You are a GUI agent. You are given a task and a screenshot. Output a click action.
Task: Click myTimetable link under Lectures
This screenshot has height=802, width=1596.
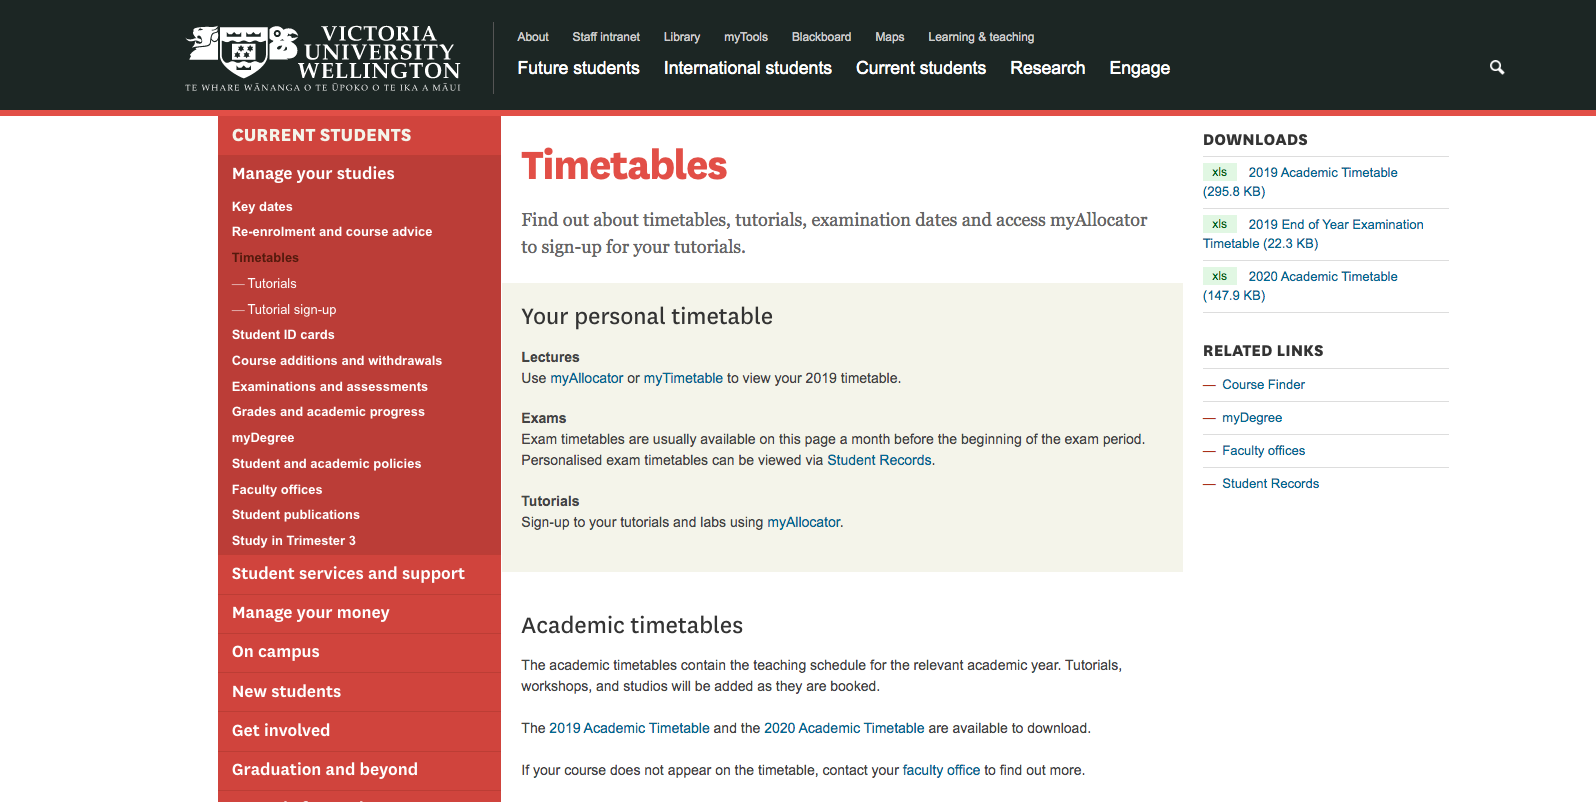click(x=683, y=378)
